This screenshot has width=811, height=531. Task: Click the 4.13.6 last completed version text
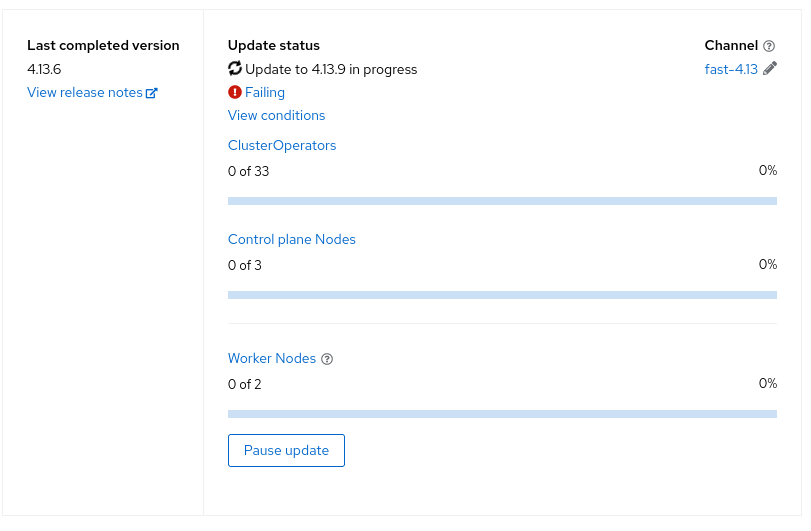(44, 69)
